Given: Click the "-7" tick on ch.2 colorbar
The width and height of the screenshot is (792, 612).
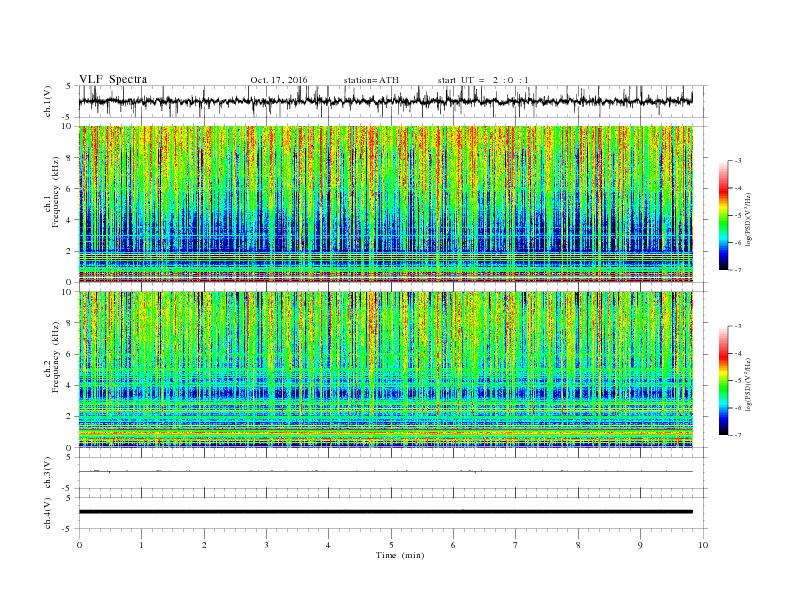Looking at the screenshot, I should coord(738,435).
